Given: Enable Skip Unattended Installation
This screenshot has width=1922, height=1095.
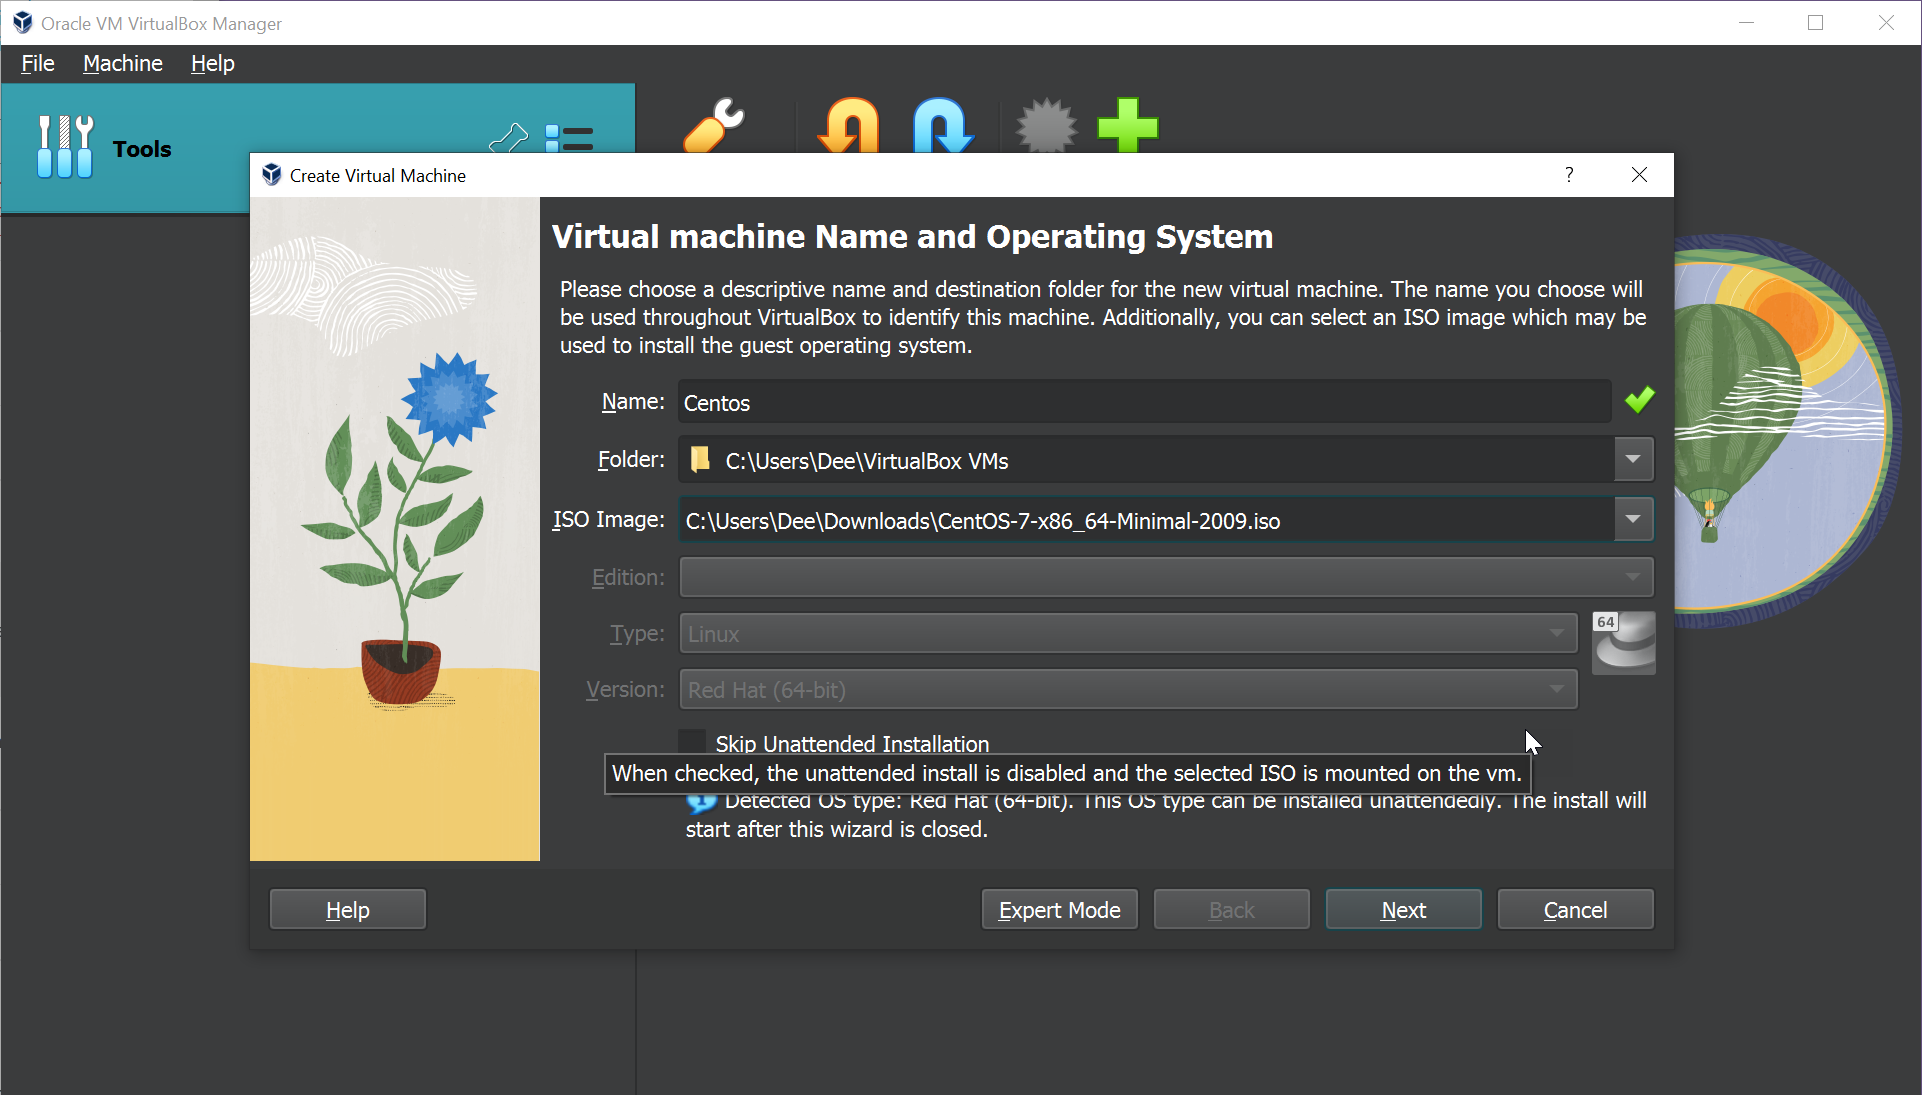Looking at the screenshot, I should [691, 740].
